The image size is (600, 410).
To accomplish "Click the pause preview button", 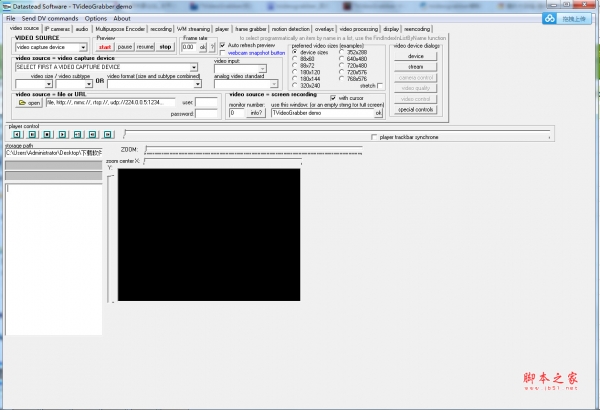I will tap(125, 47).
